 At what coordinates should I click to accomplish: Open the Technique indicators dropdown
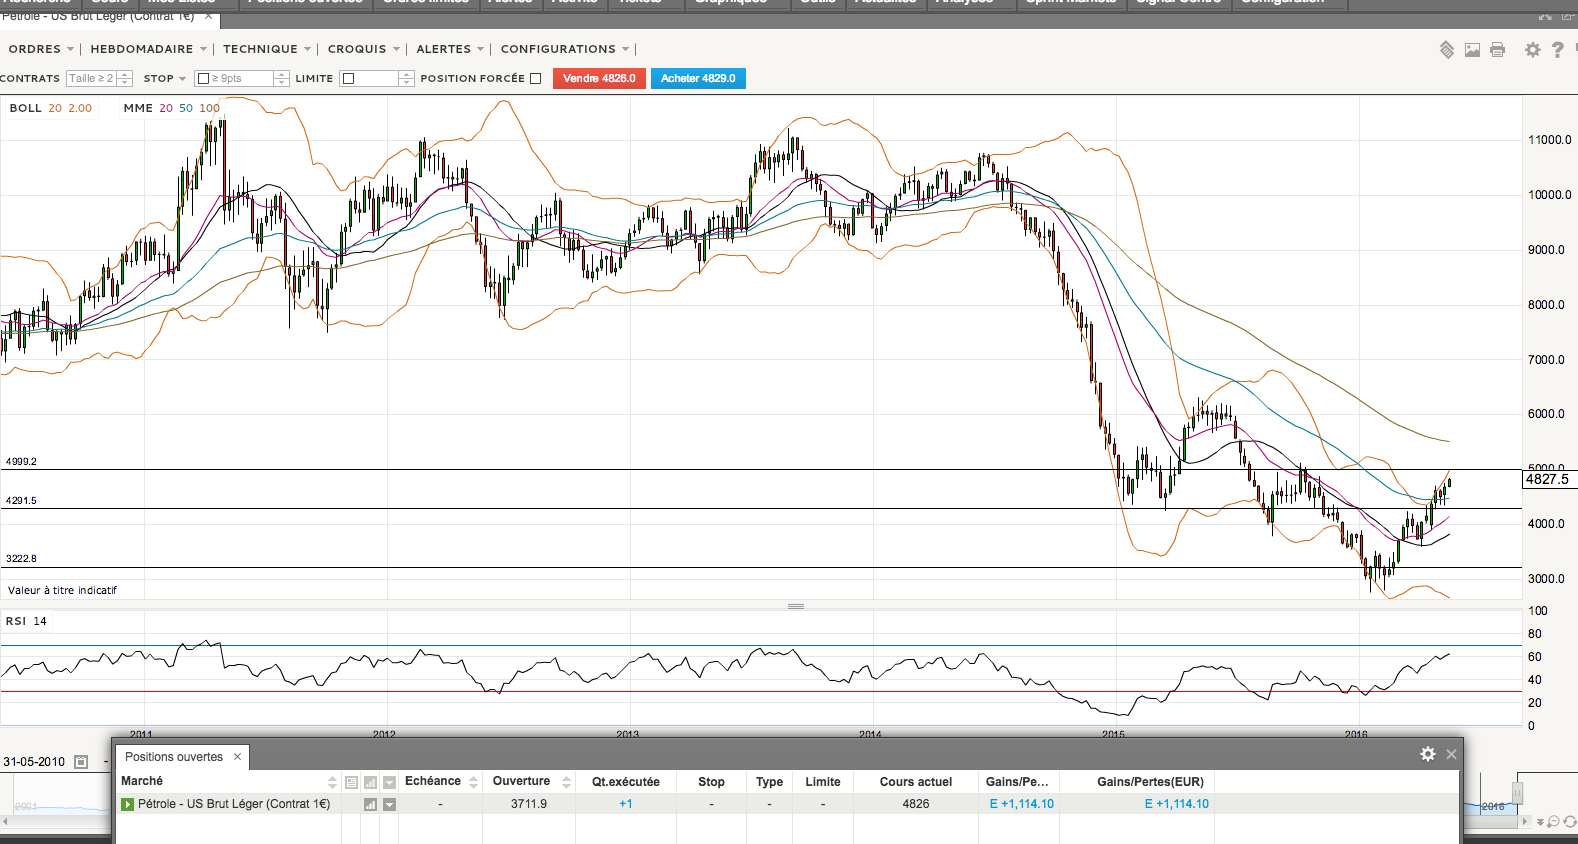pyautogui.click(x=266, y=49)
